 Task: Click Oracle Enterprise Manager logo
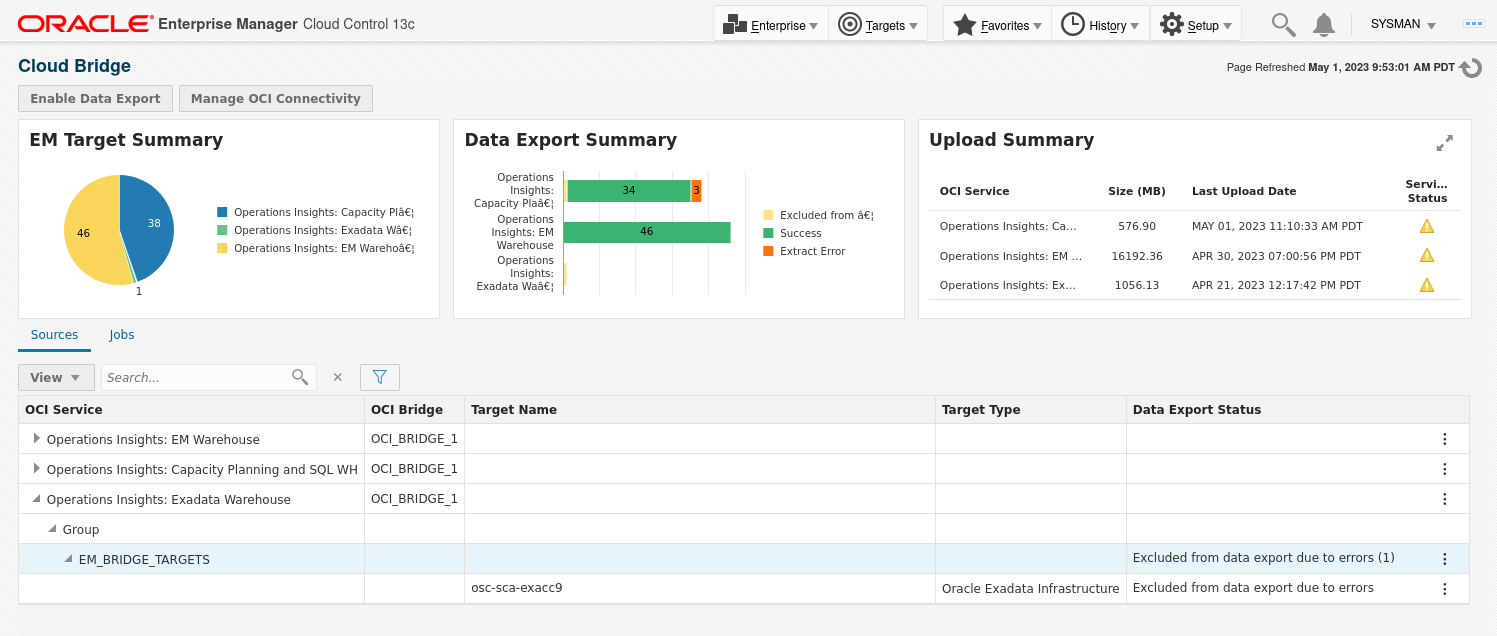pyautogui.click(x=216, y=23)
